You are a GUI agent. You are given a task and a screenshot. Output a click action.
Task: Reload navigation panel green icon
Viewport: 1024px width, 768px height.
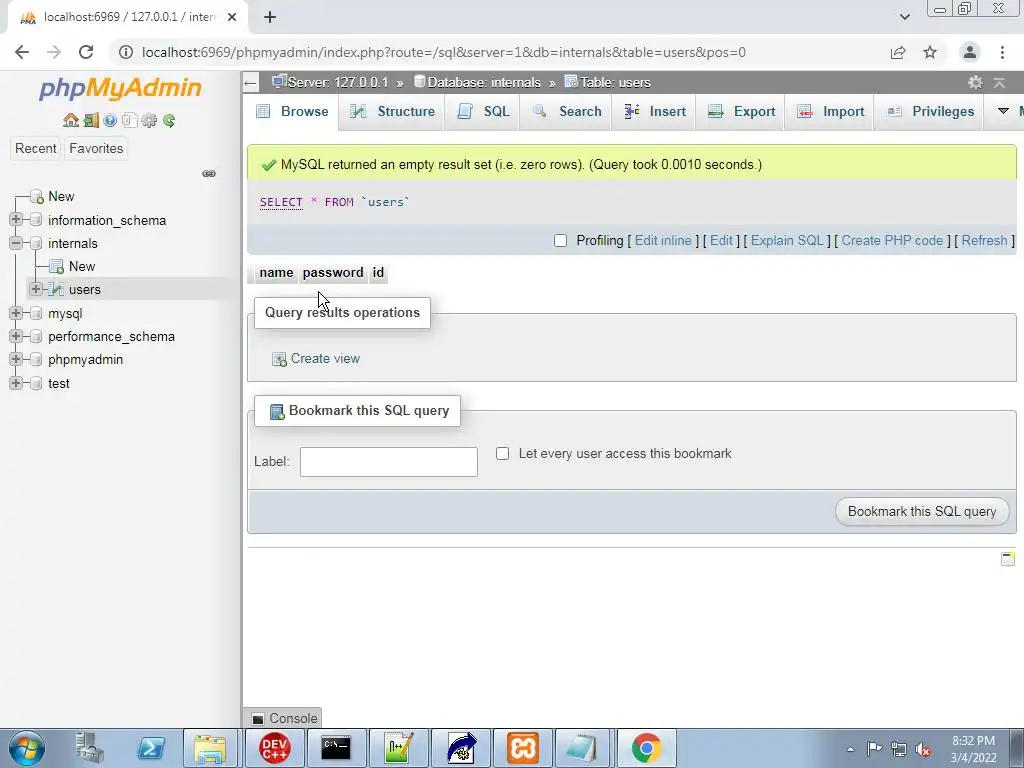click(169, 120)
